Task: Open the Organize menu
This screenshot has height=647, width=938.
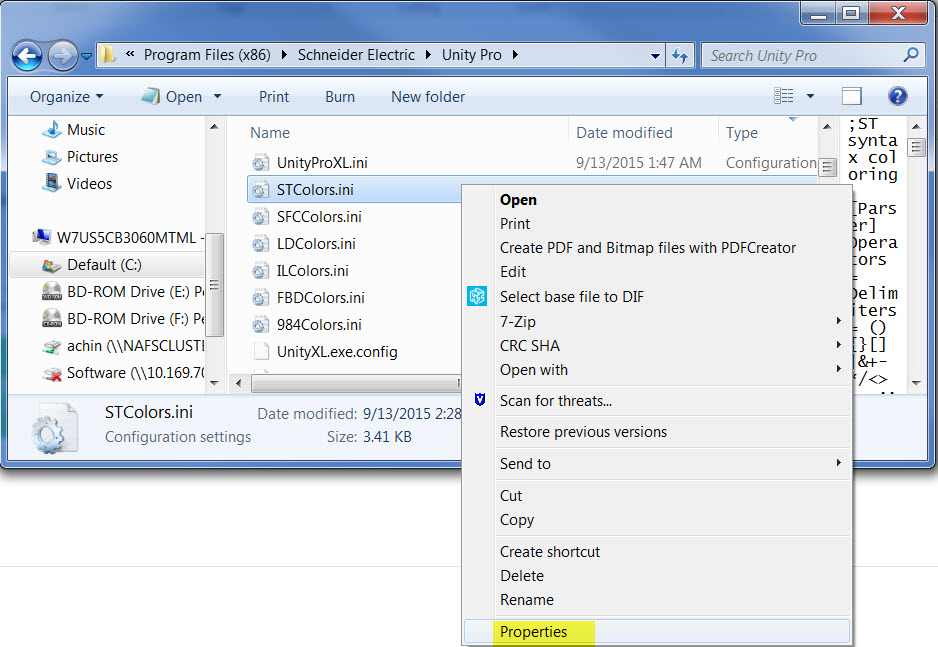Action: click(x=66, y=97)
